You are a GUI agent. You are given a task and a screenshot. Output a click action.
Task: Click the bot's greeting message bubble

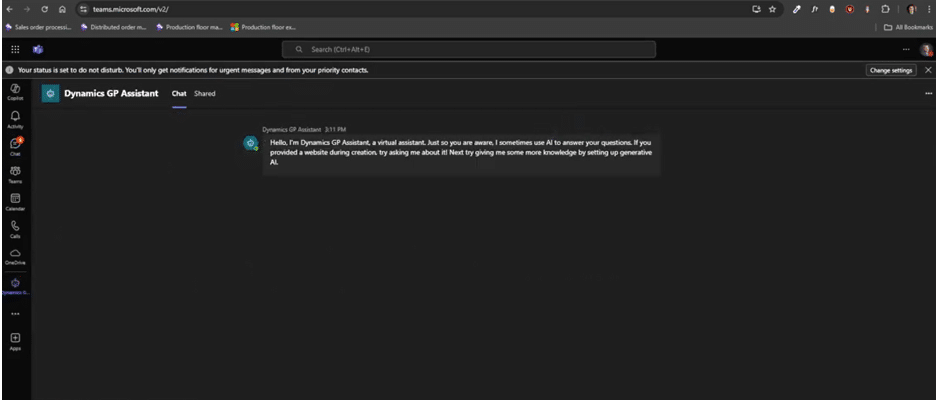tap(461, 153)
